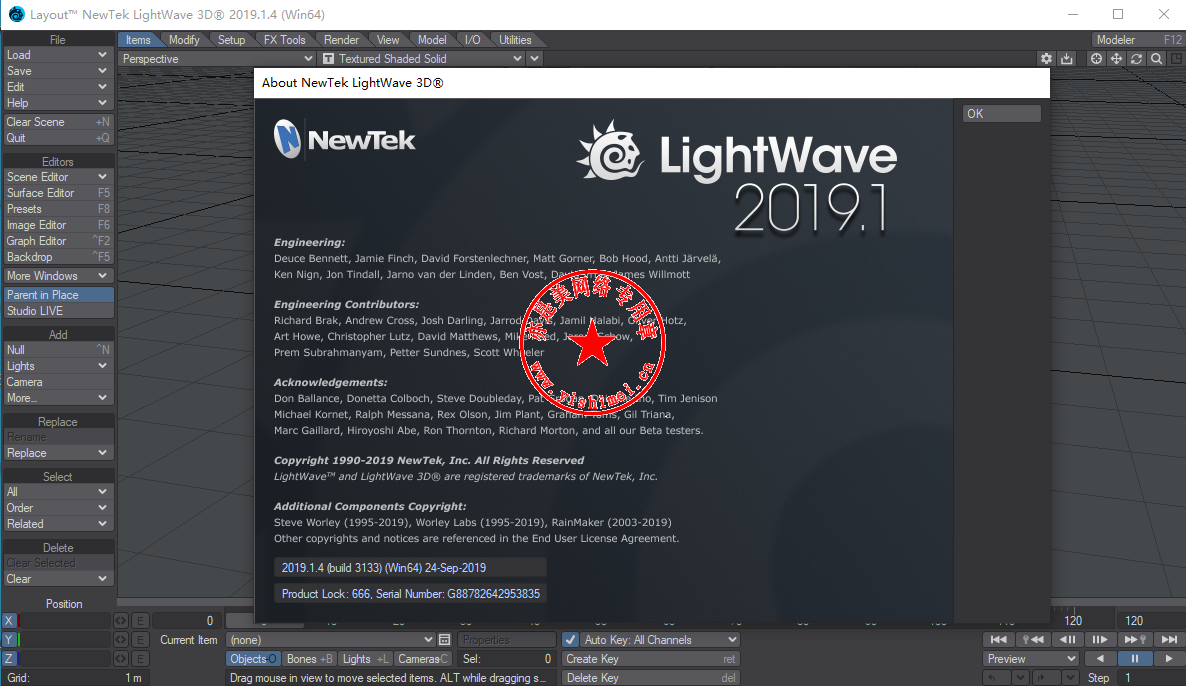
Task: Open the FX Tools tab
Action: click(x=284, y=39)
